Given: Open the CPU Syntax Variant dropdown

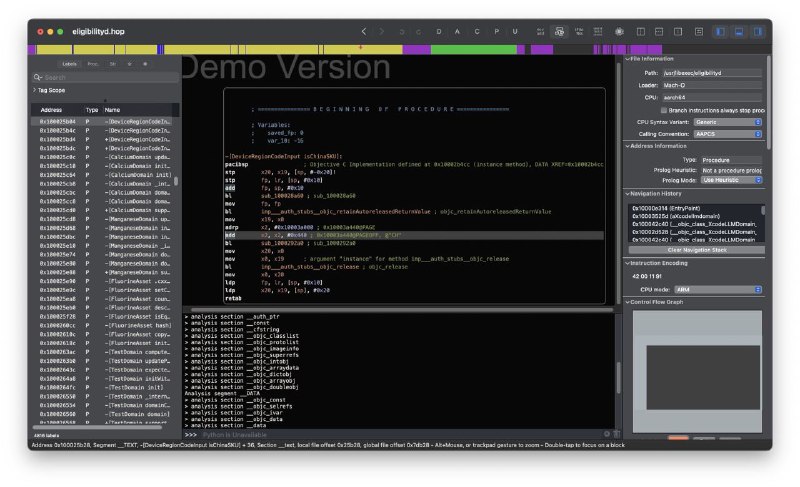Looking at the screenshot, I should [x=728, y=122].
